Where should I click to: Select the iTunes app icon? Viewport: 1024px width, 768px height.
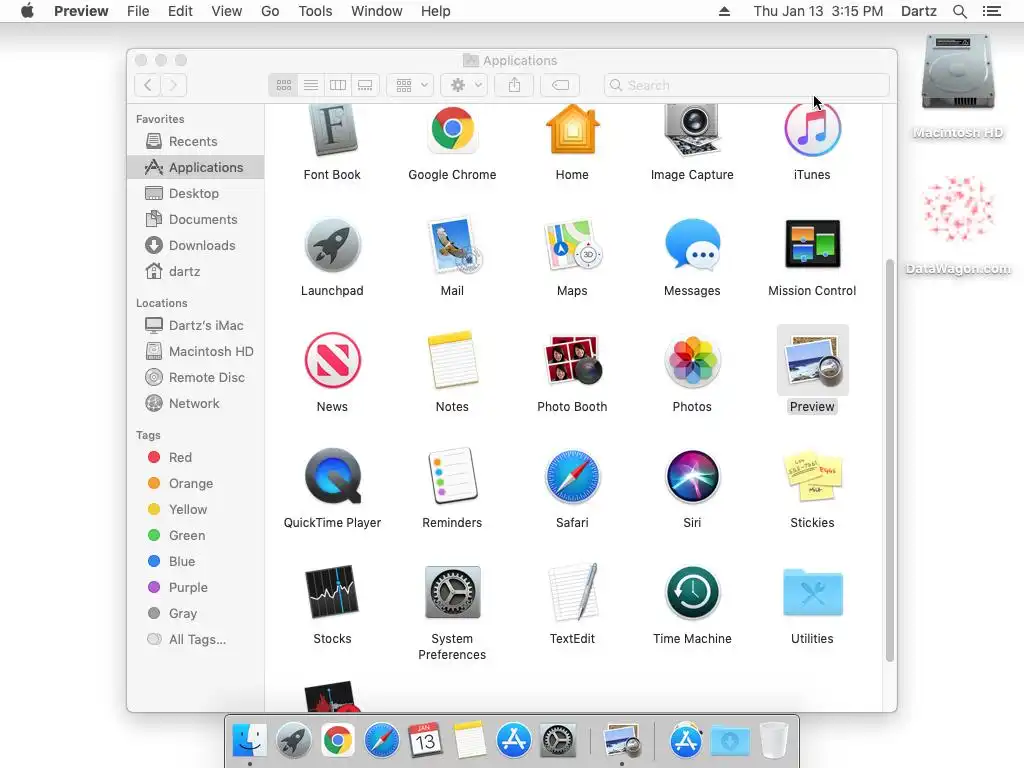[812, 129]
